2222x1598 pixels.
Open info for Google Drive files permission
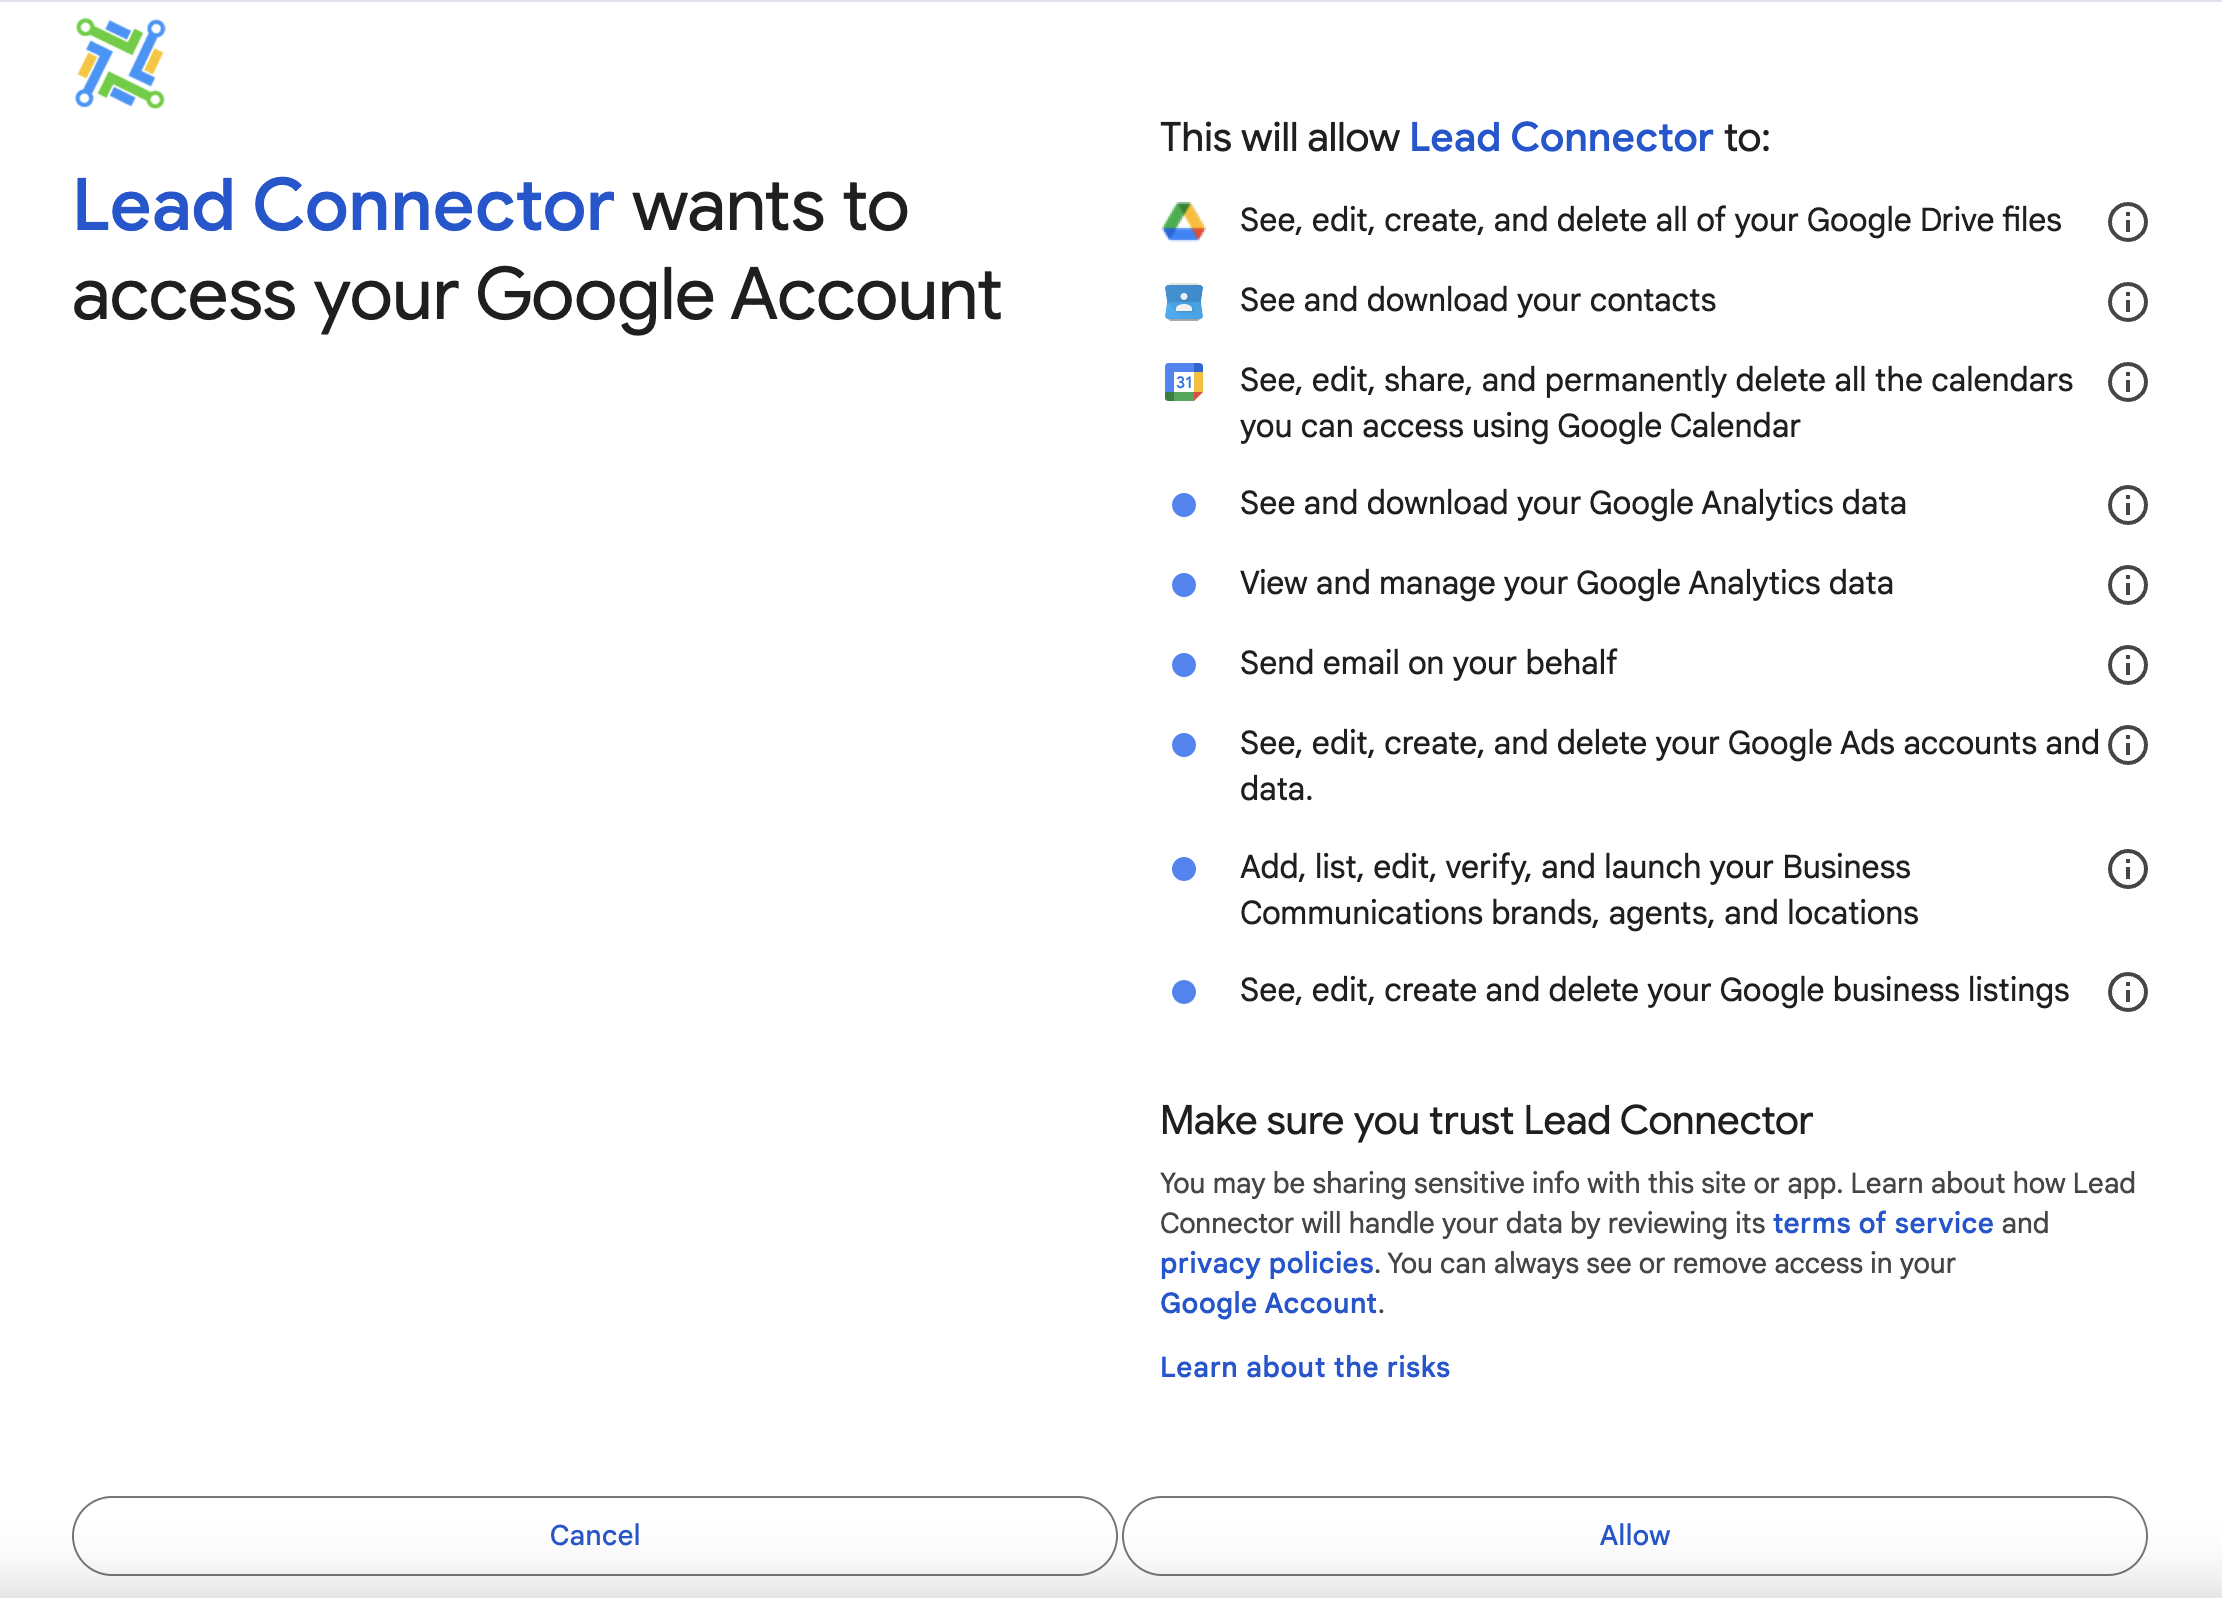tap(2127, 222)
